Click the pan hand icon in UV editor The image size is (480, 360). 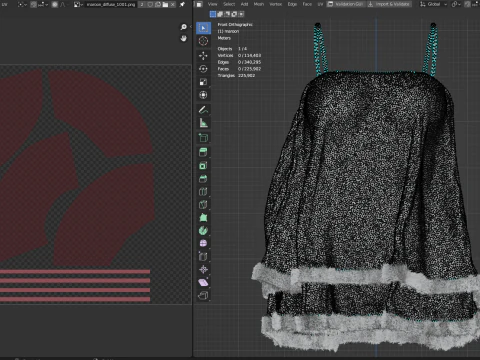pos(183,39)
